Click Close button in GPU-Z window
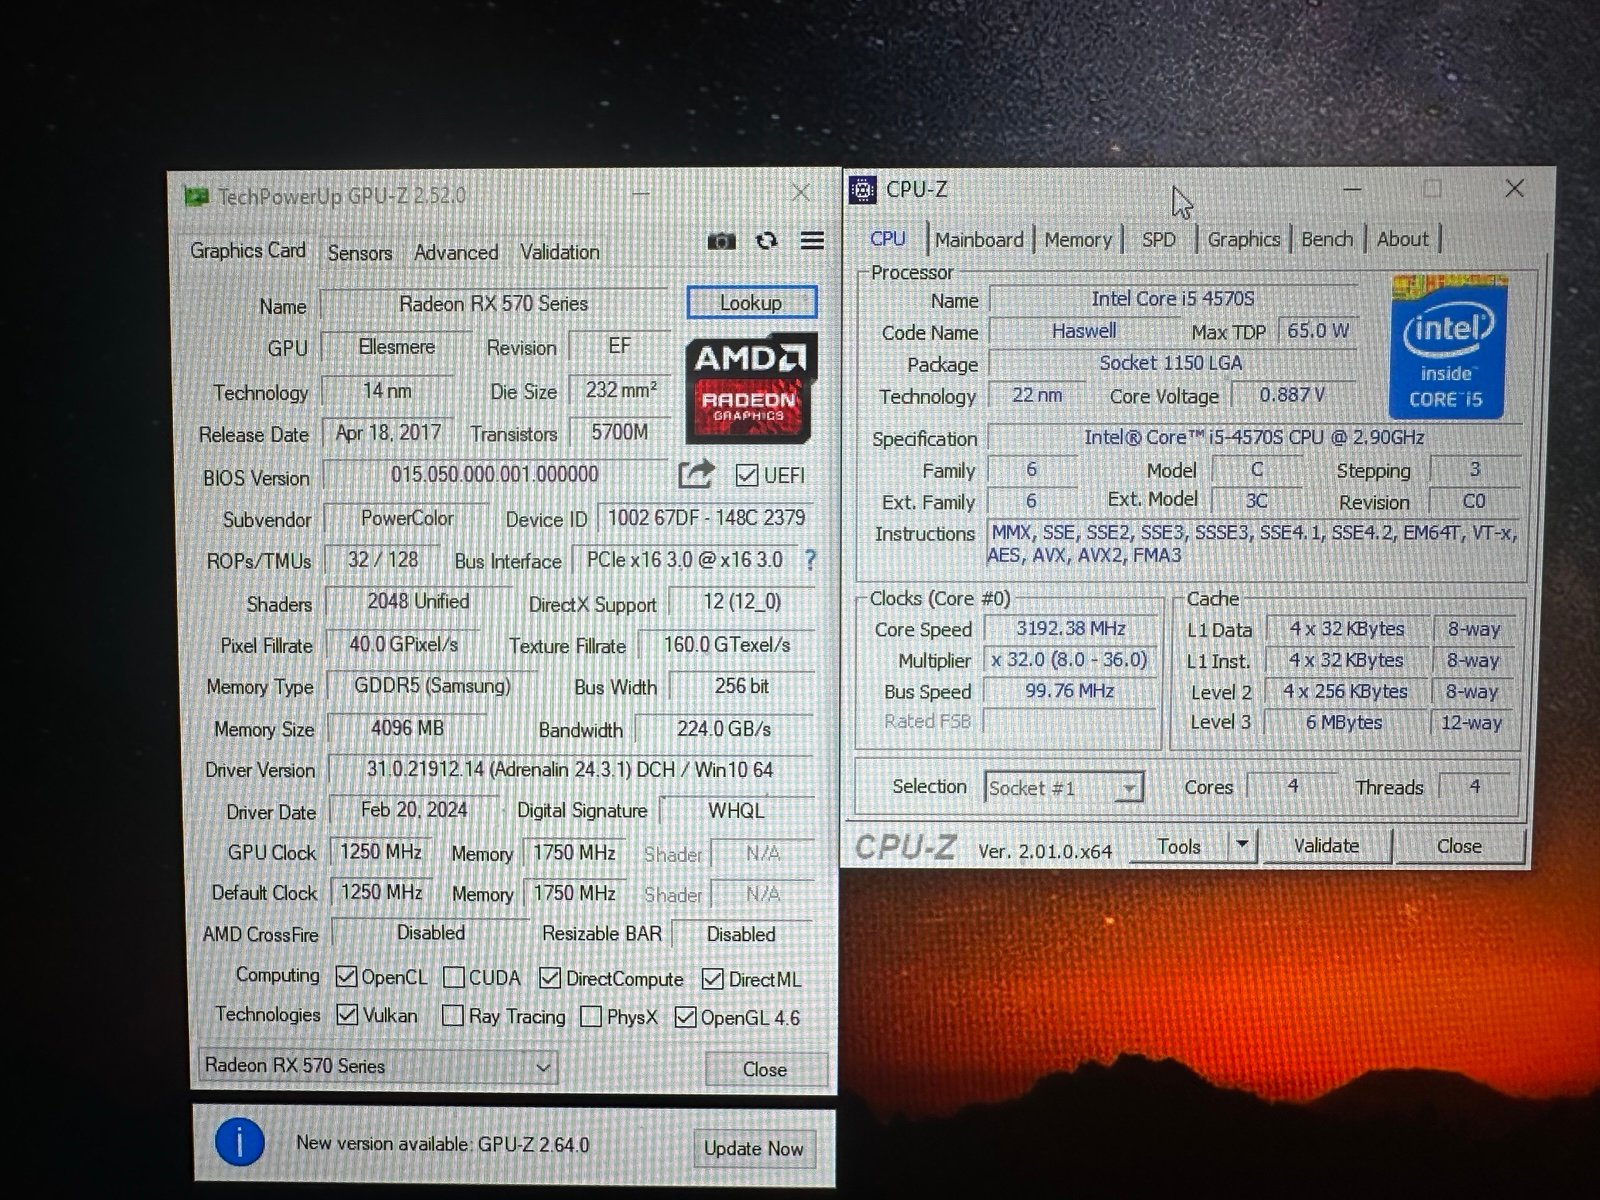The height and width of the screenshot is (1200, 1600). click(x=765, y=1069)
